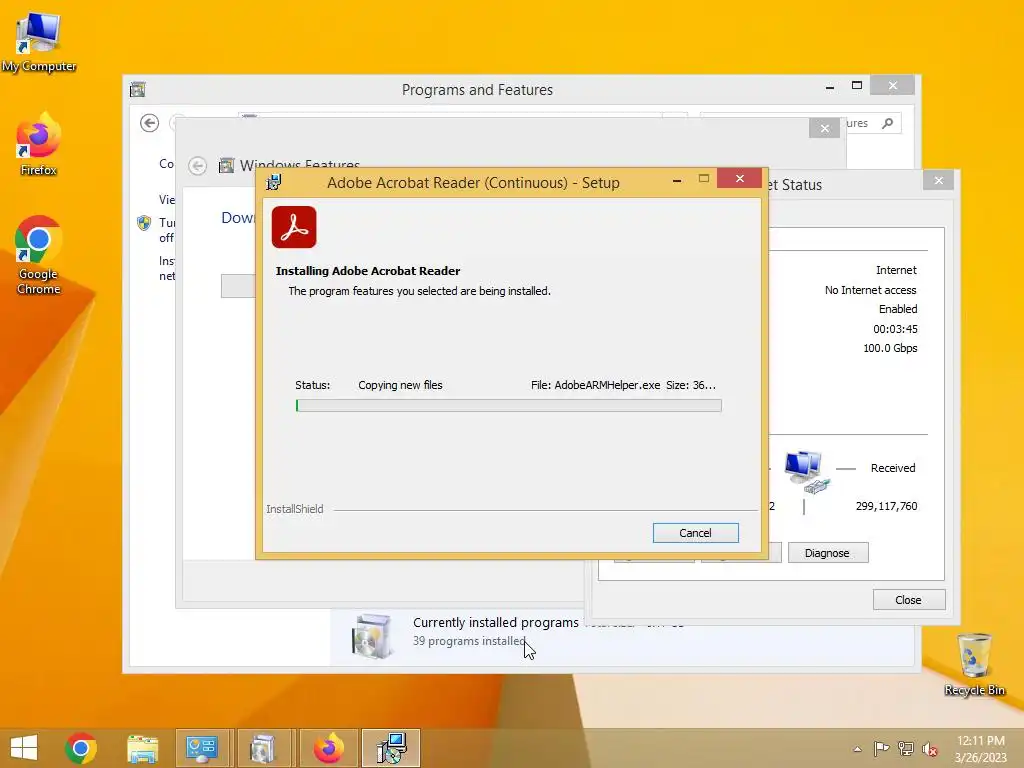Screen dimensions: 1024x768
Task: Click the Diagnose button in Status window
Action: pyautogui.click(x=827, y=553)
